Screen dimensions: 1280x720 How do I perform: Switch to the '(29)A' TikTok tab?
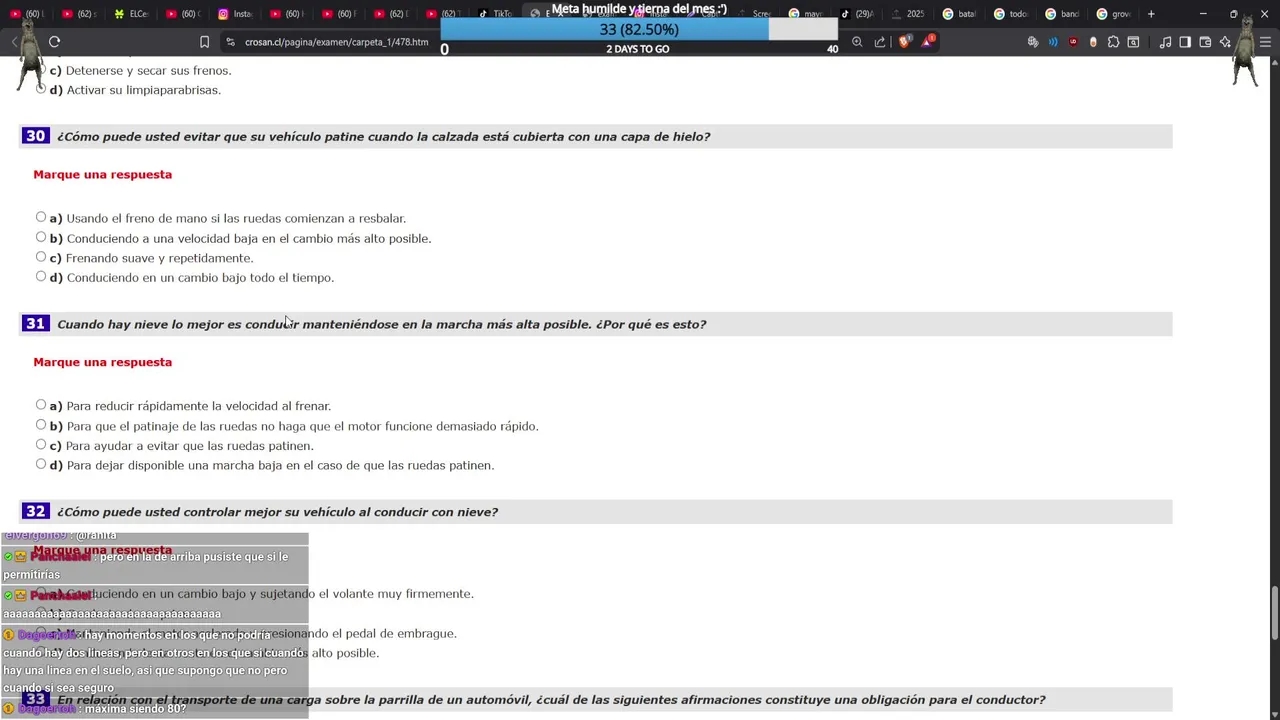858,14
